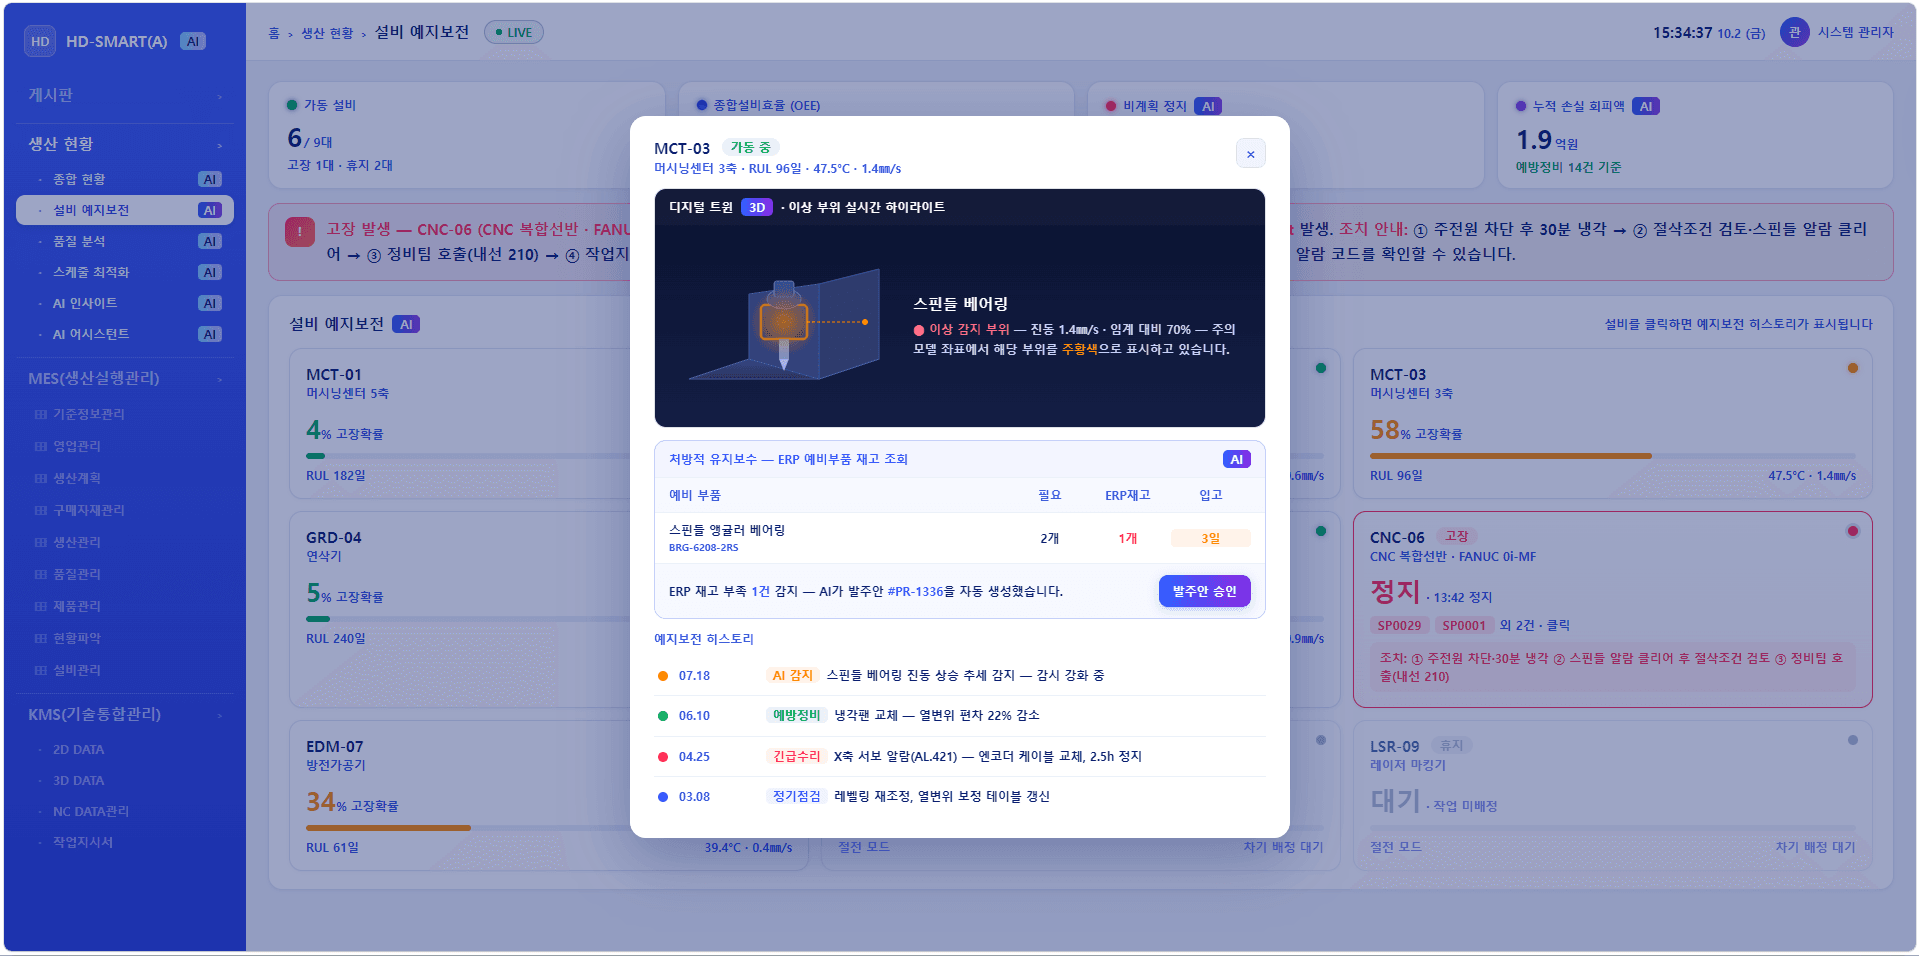The image size is (1919, 956).
Task: Close the MCT-03 detail popup
Action: (1250, 154)
